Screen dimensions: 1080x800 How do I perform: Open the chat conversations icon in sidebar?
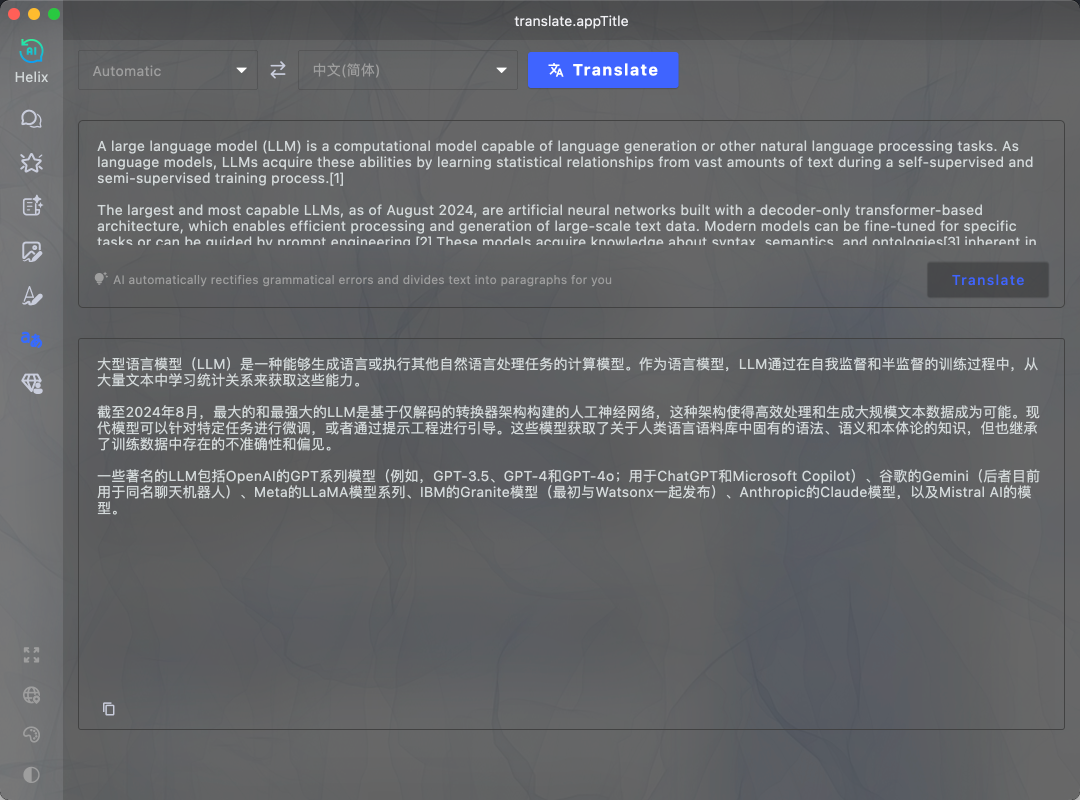(31, 119)
